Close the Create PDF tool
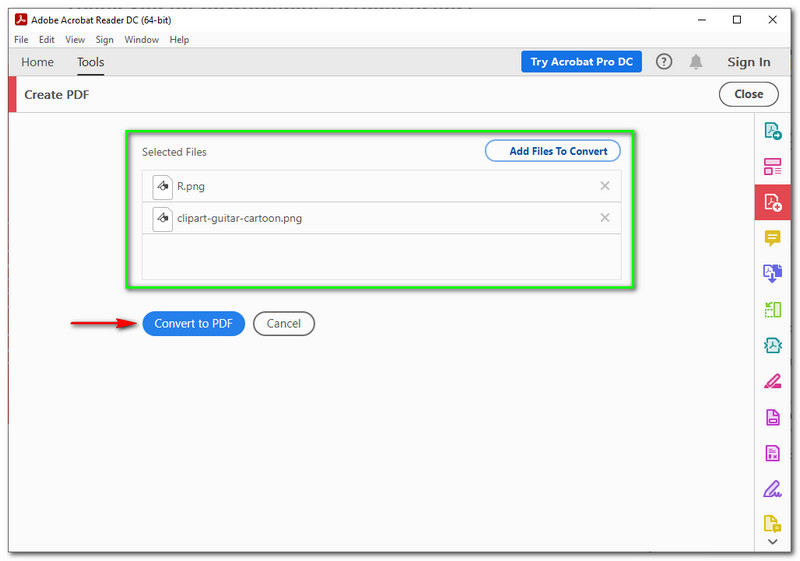The image size is (800, 561). tap(748, 94)
